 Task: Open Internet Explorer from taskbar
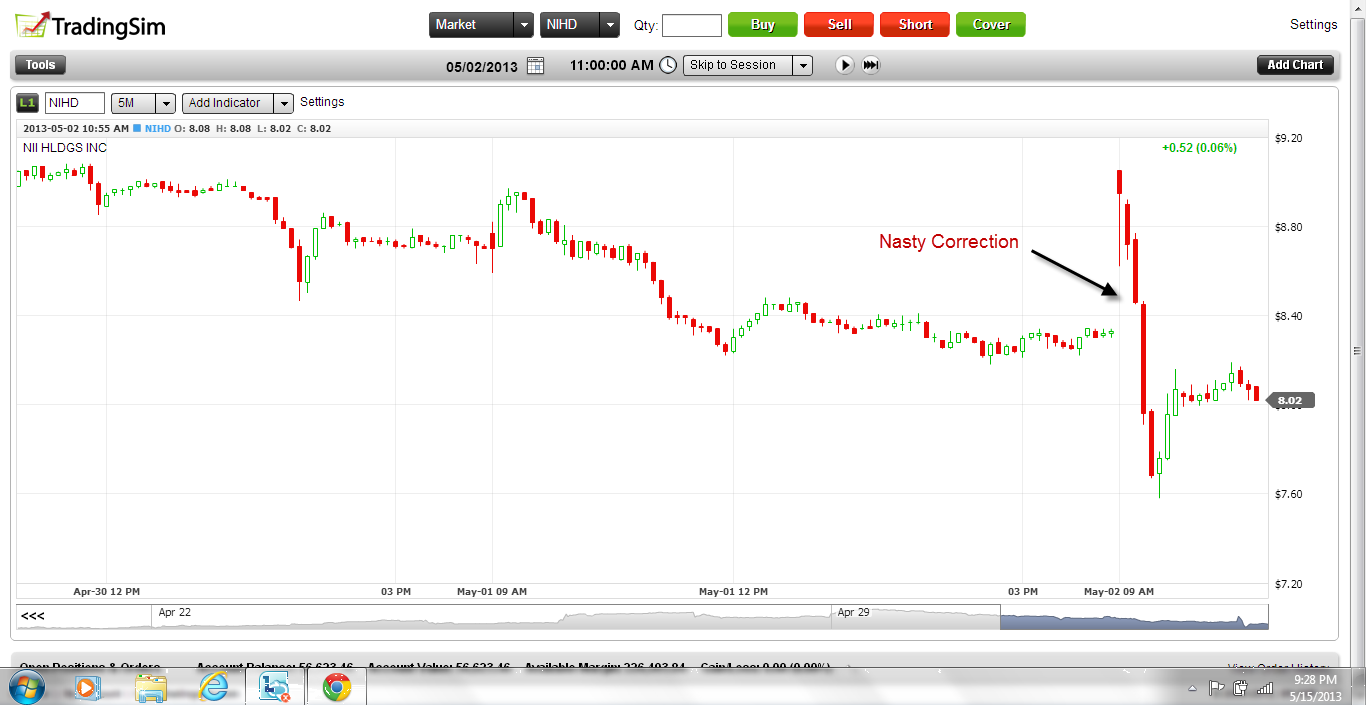213,687
